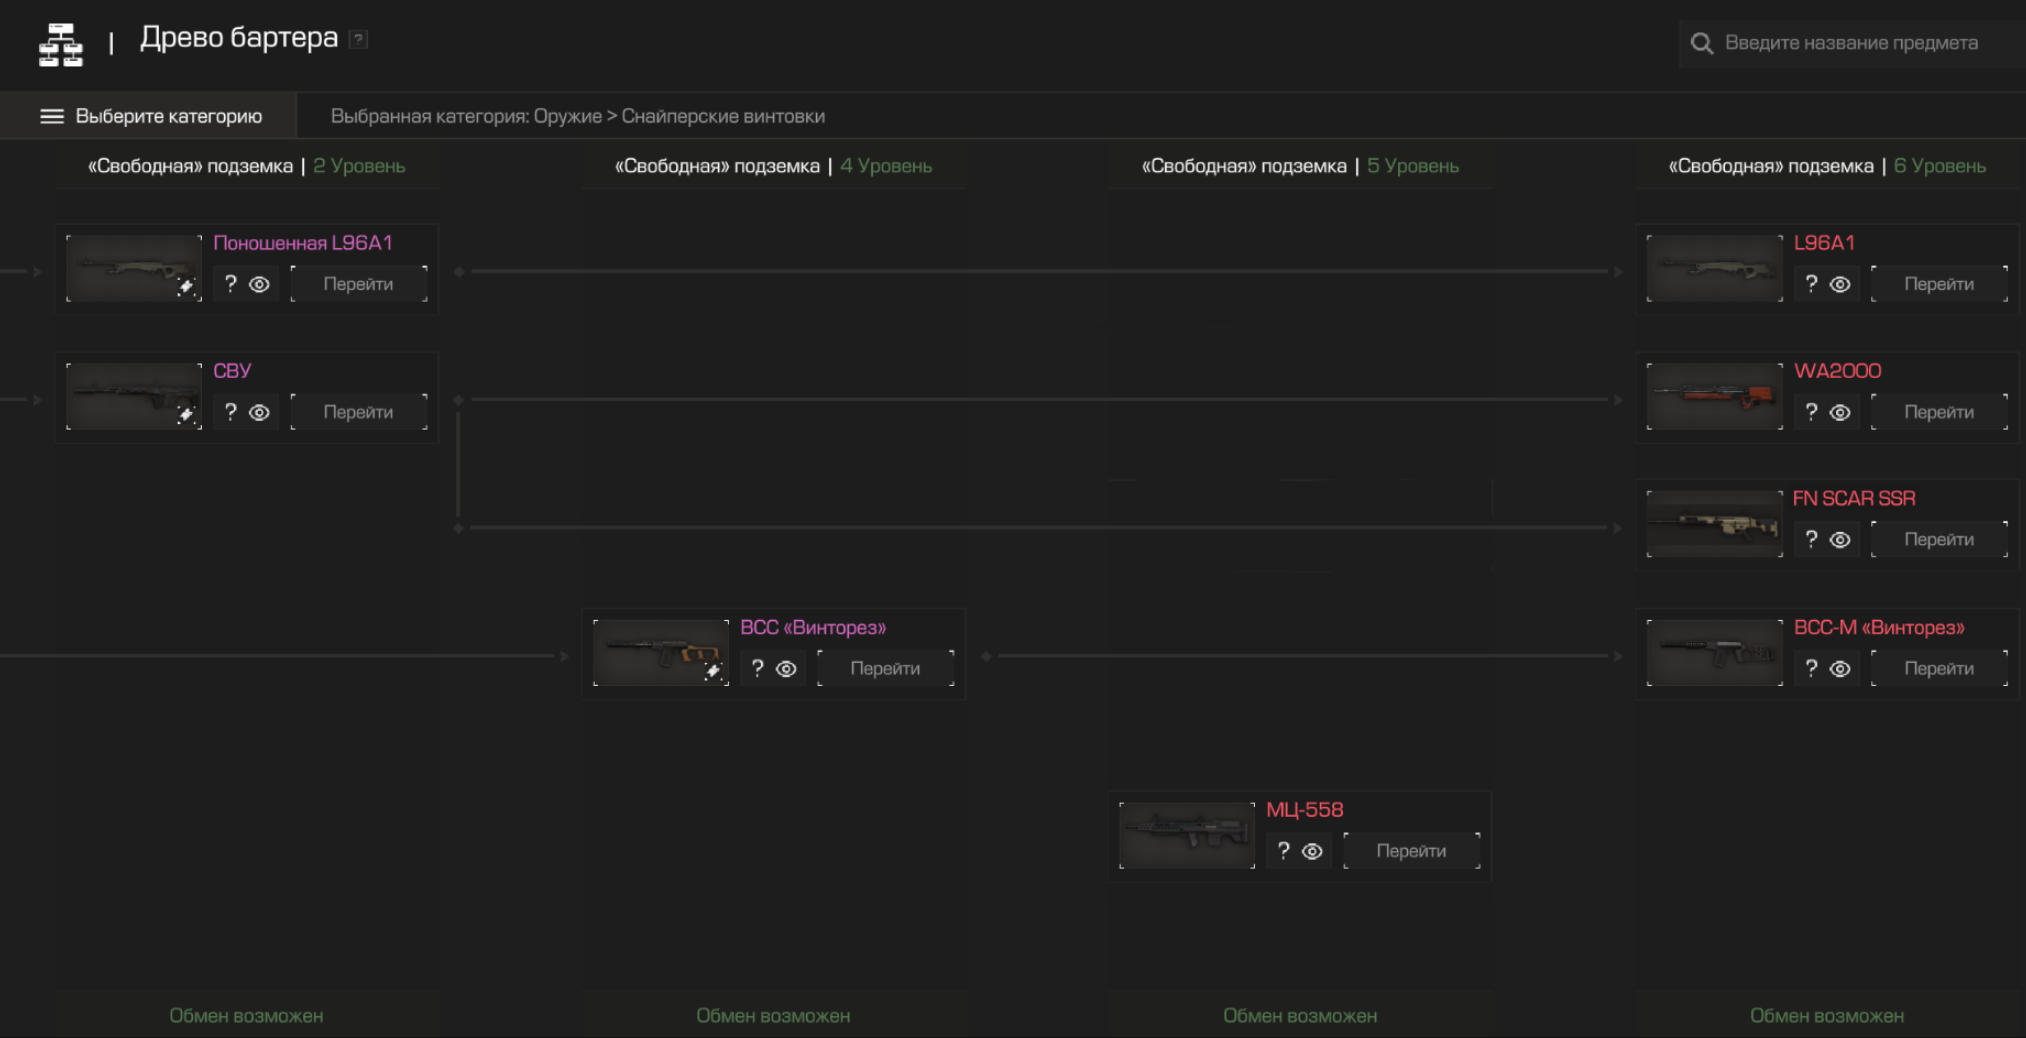The height and width of the screenshot is (1038, 2026).
Task: Click question mark info for L96A1 level 6
Action: pos(1812,284)
